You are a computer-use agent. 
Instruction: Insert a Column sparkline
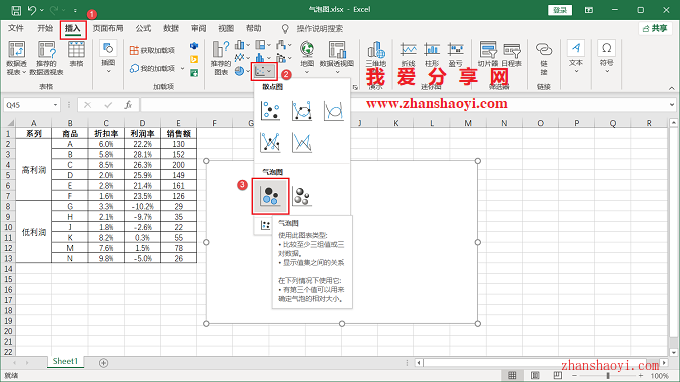pos(432,54)
